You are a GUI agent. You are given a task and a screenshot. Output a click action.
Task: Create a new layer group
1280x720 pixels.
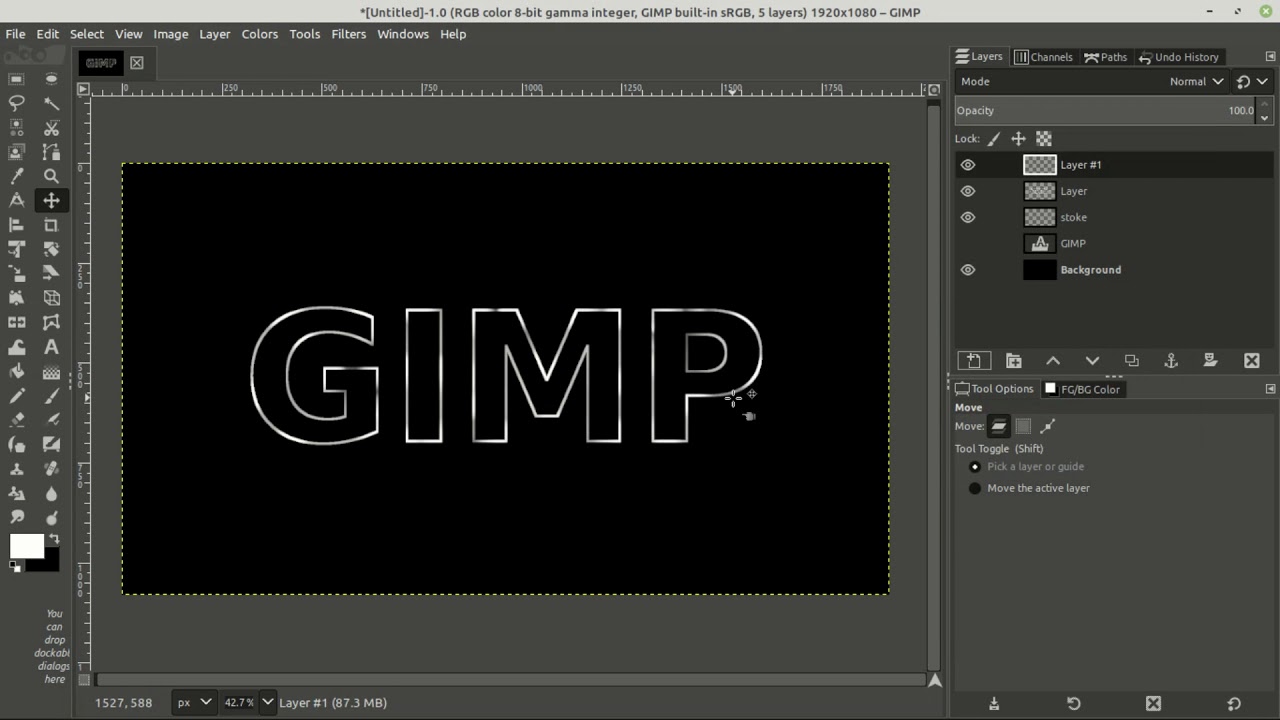(1013, 361)
